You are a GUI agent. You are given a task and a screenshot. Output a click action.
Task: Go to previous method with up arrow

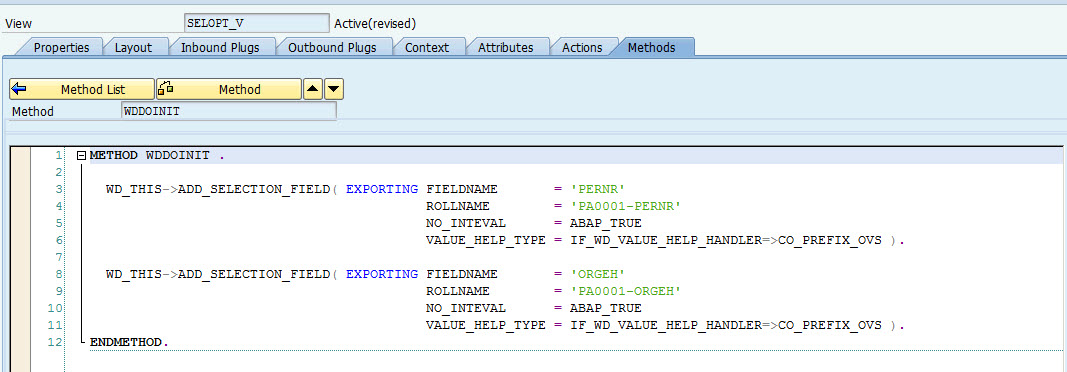point(312,89)
